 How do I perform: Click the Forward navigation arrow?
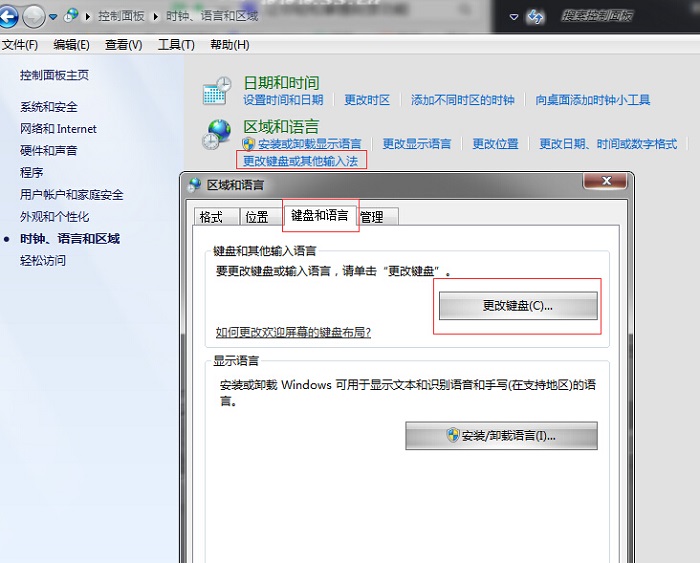pyautogui.click(x=34, y=17)
